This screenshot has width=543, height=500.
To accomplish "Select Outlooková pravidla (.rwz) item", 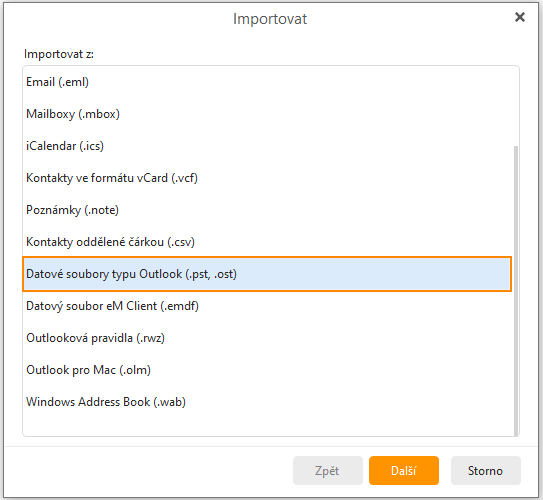I will click(267, 338).
